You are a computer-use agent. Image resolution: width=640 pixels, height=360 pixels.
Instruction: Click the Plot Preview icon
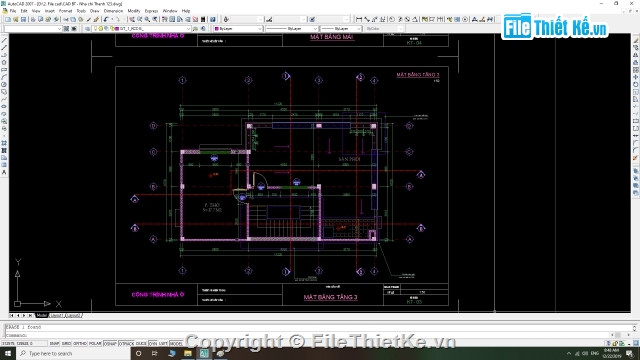coord(40,19)
